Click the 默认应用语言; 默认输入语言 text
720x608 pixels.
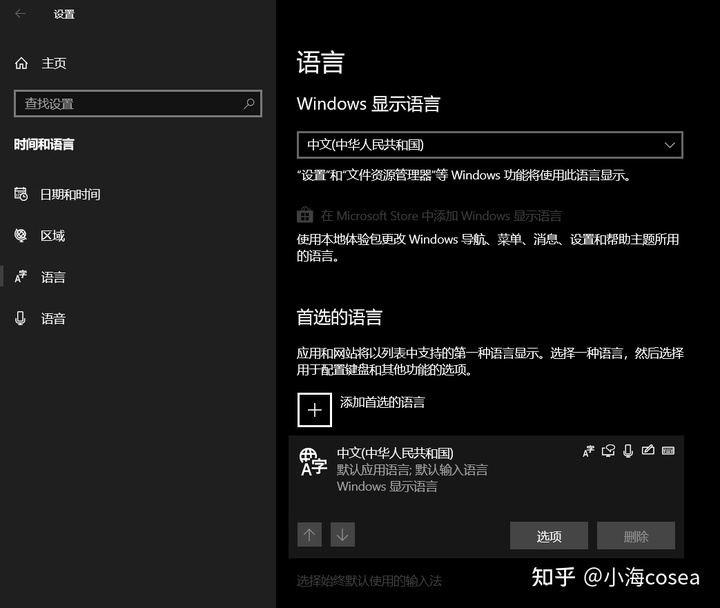click(412, 470)
